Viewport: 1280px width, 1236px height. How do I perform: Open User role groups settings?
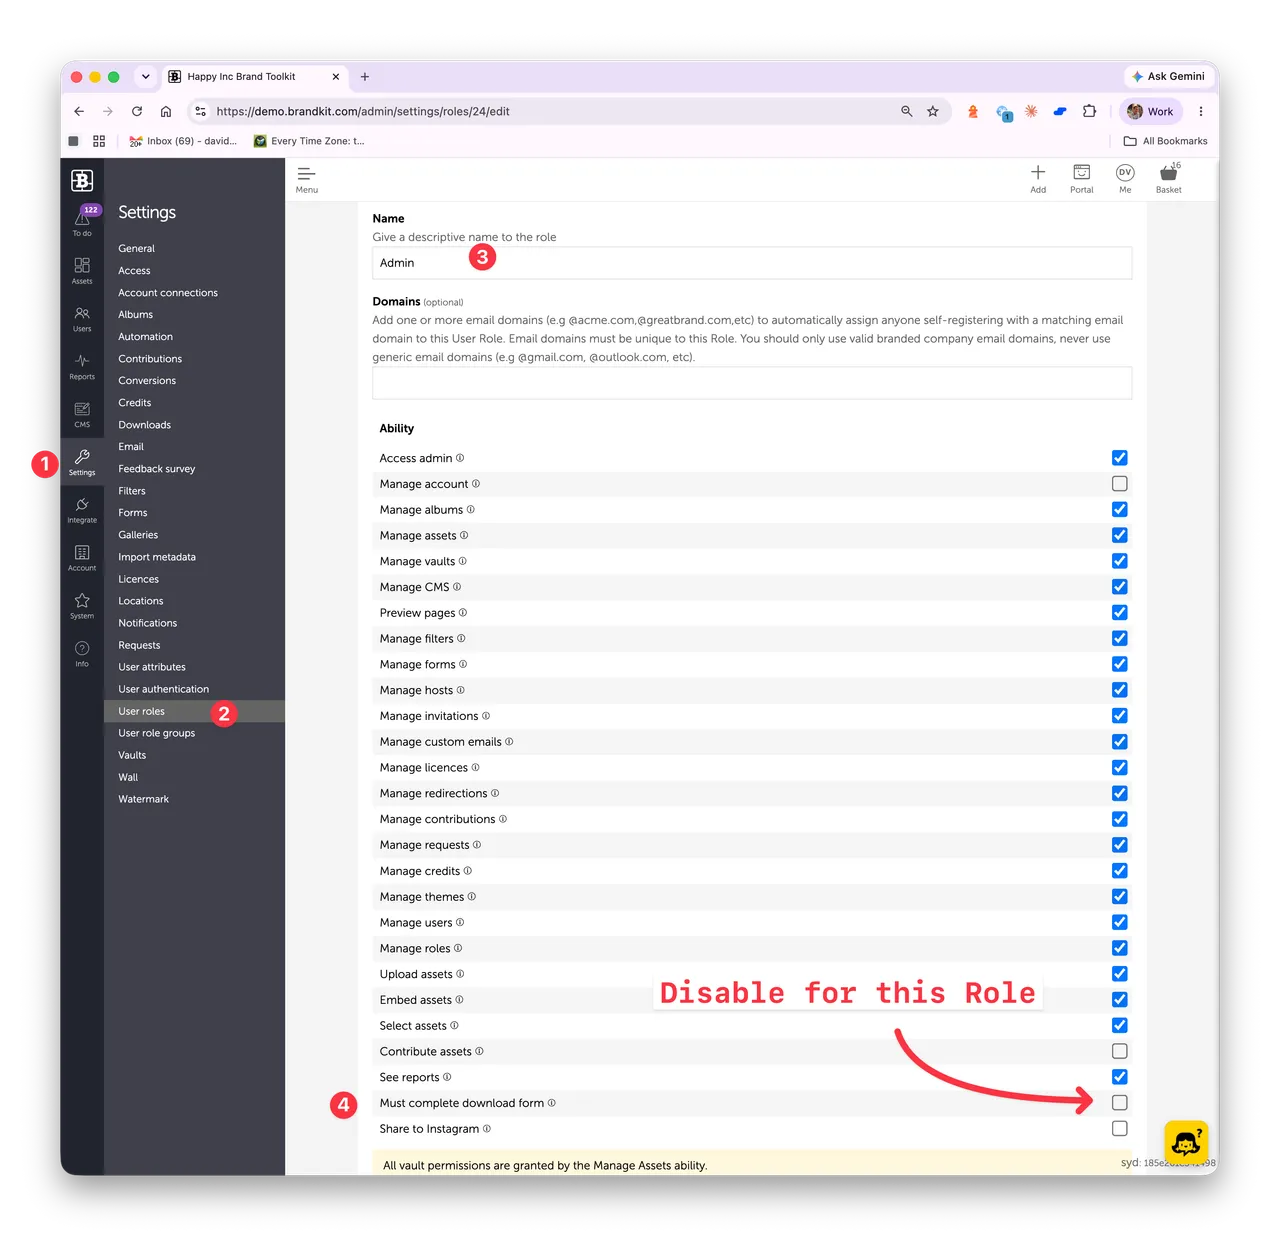[157, 733]
